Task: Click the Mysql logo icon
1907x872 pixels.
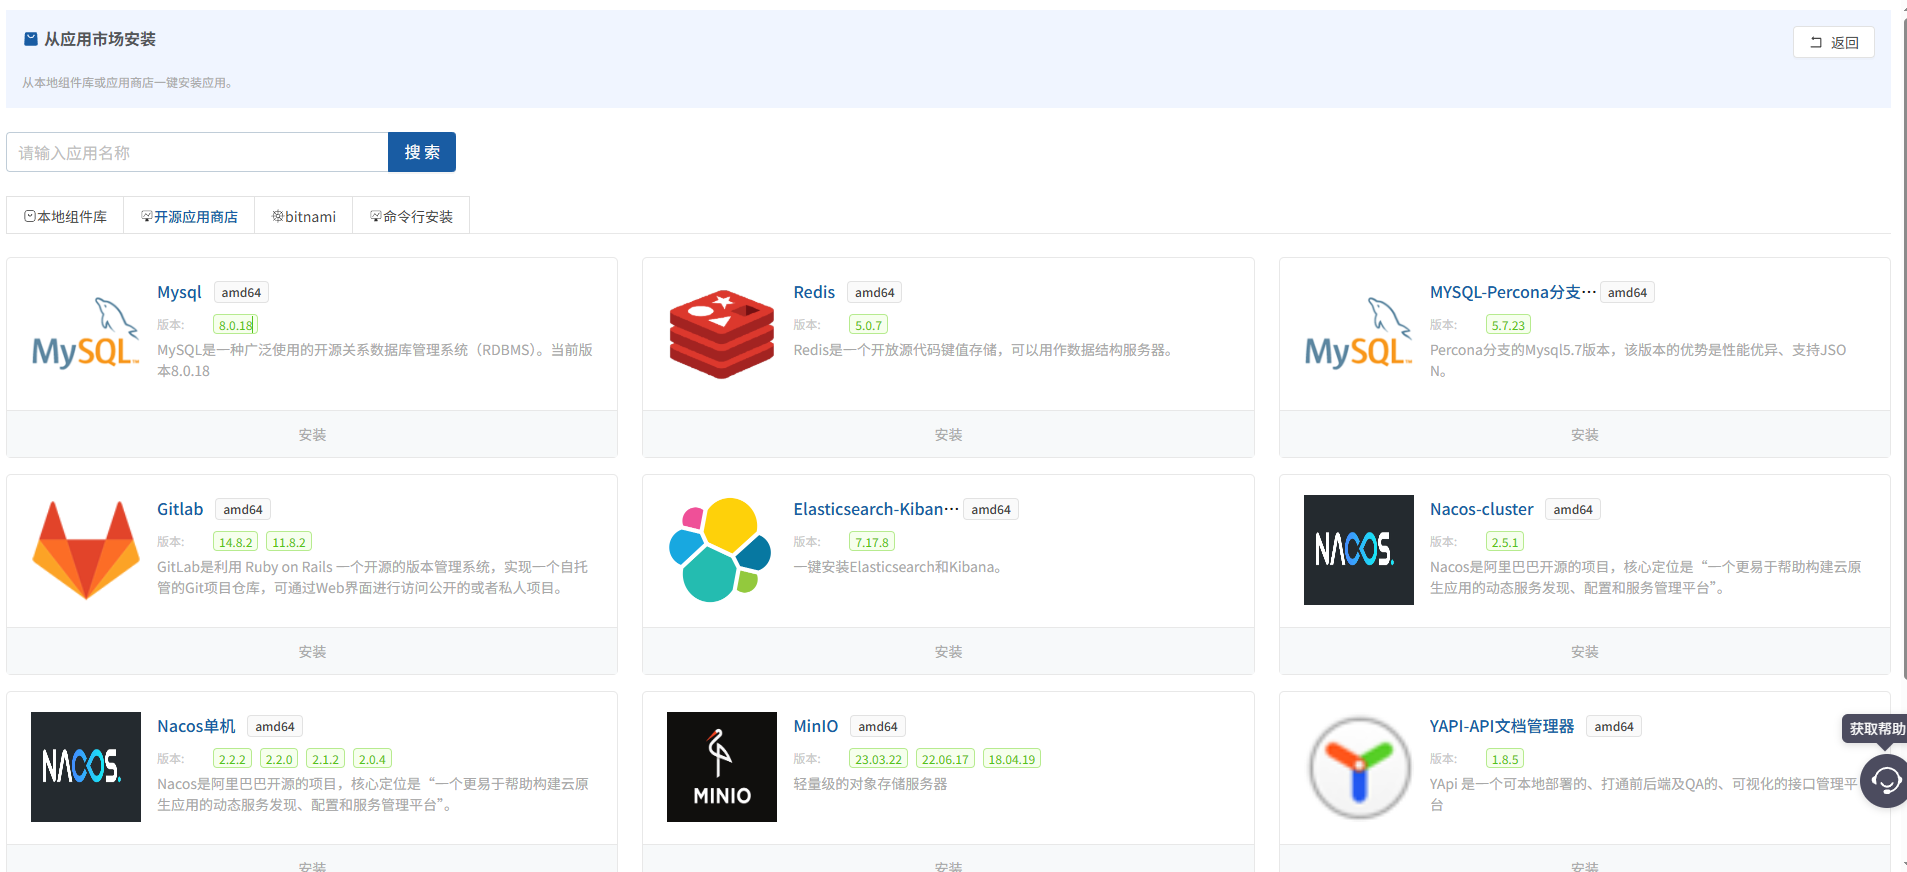Action: 86,333
